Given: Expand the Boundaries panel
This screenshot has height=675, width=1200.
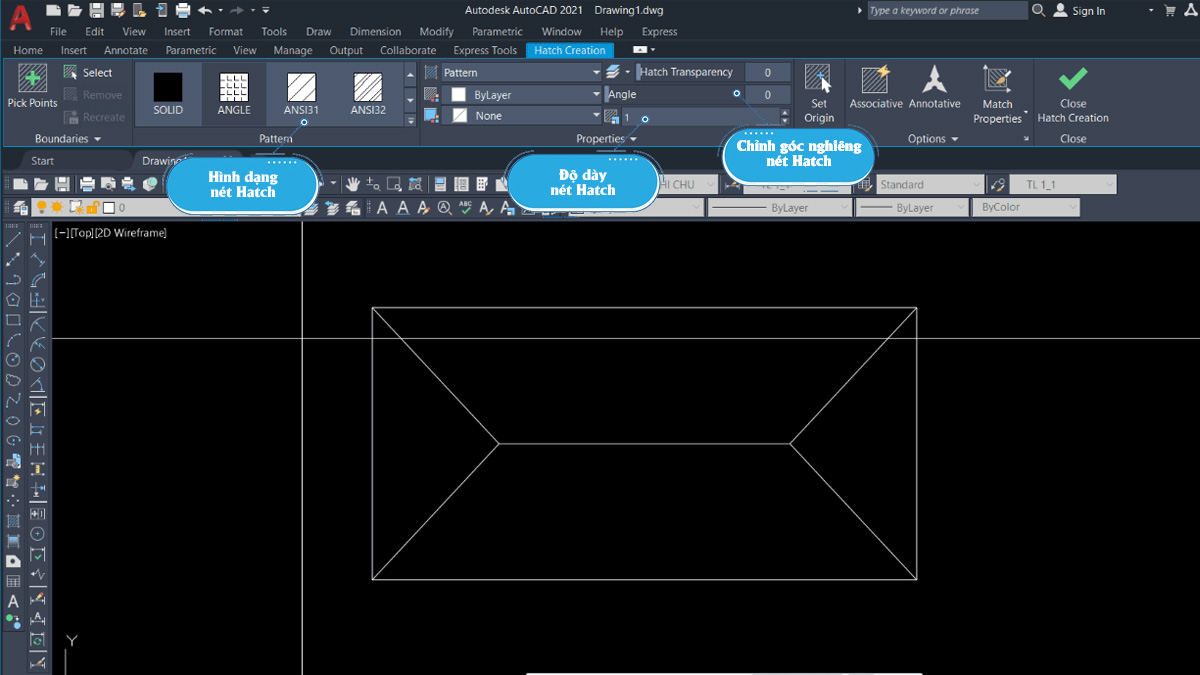Looking at the screenshot, I should [x=68, y=139].
